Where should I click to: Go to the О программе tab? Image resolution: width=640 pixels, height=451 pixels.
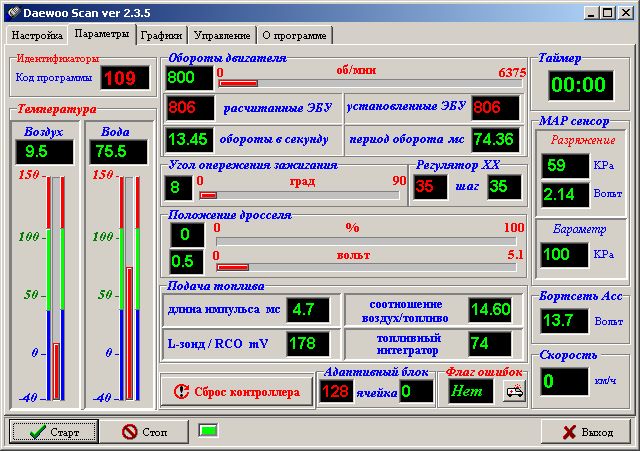click(294, 34)
